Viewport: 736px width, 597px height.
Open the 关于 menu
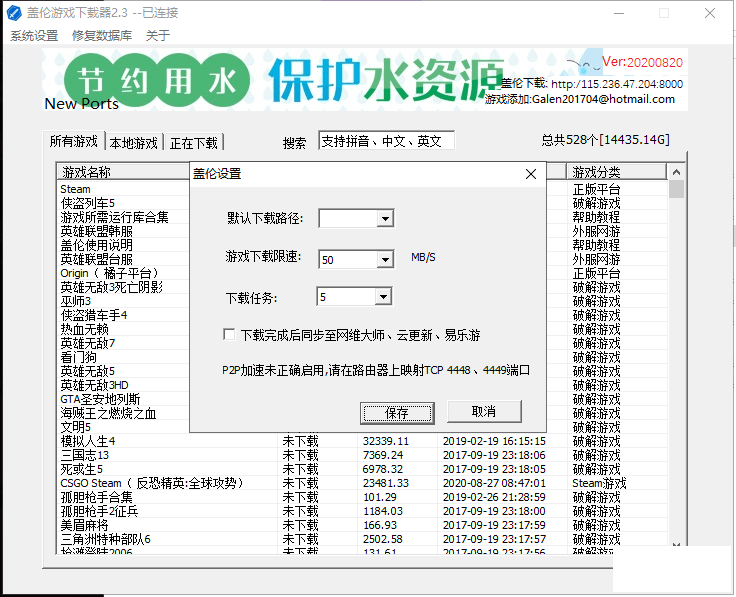[157, 36]
